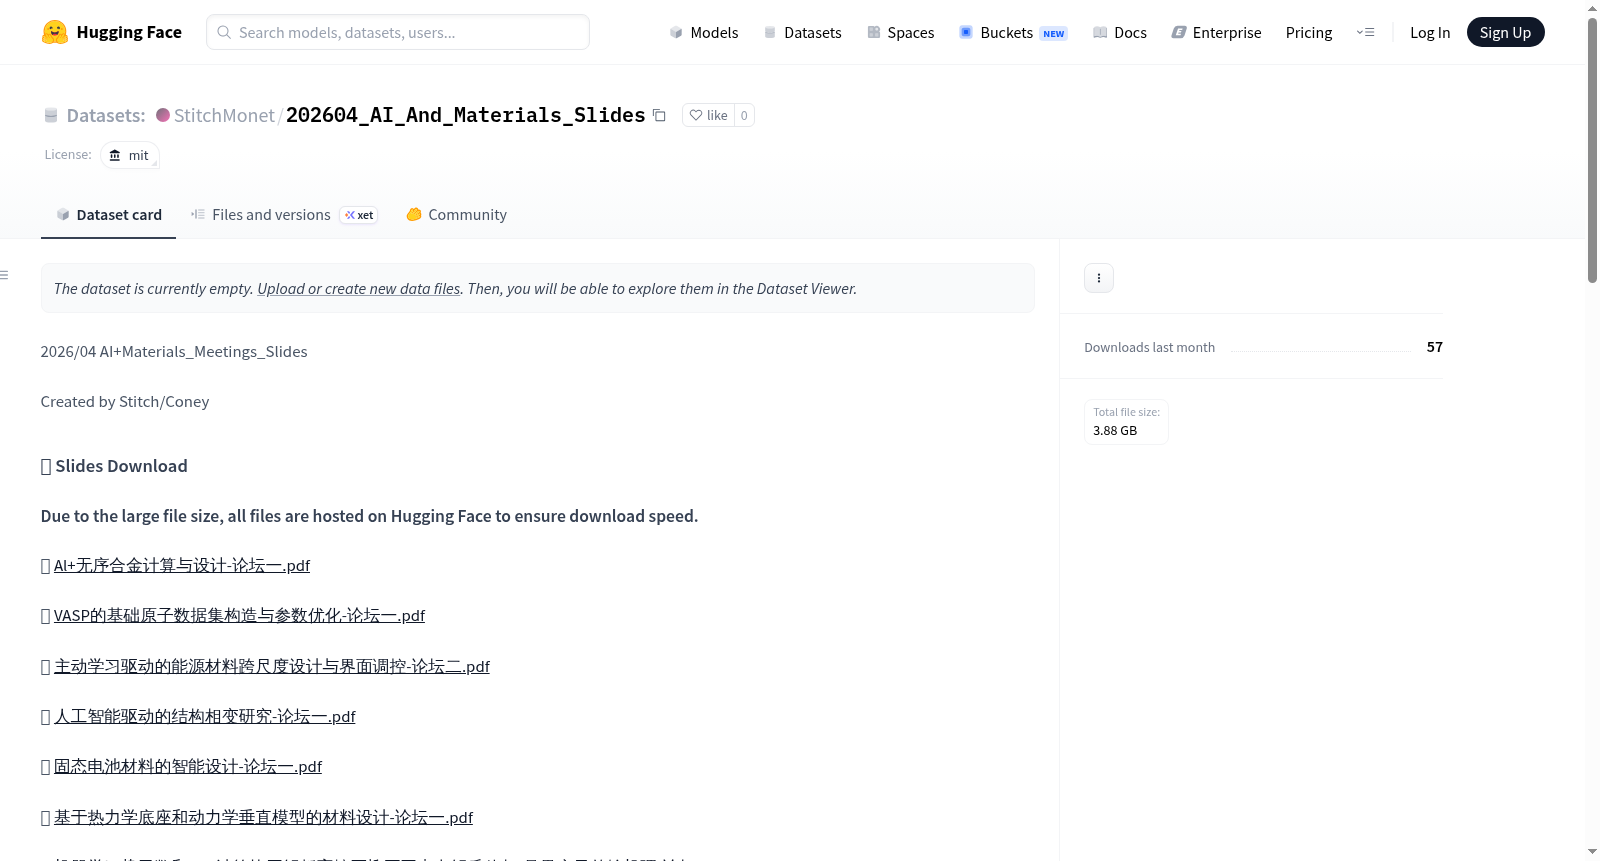Go to the Pricing page
1600x861 pixels.
click(x=1309, y=32)
